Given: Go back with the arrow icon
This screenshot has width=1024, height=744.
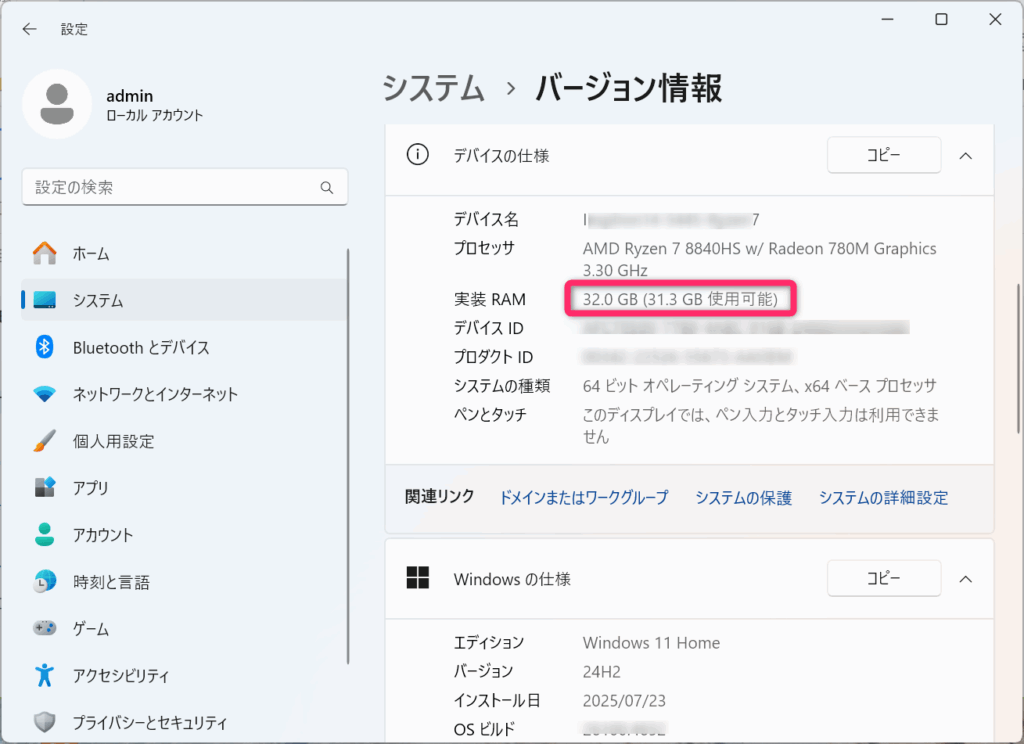Looking at the screenshot, I should (29, 29).
